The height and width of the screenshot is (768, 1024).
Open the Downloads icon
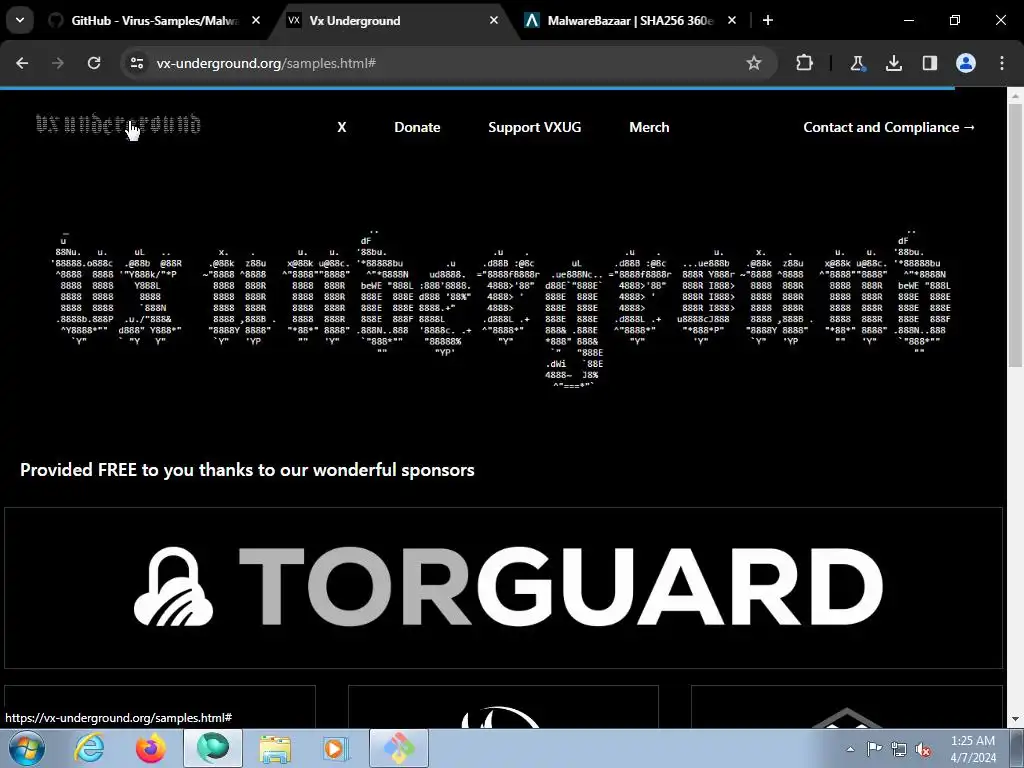[893, 63]
